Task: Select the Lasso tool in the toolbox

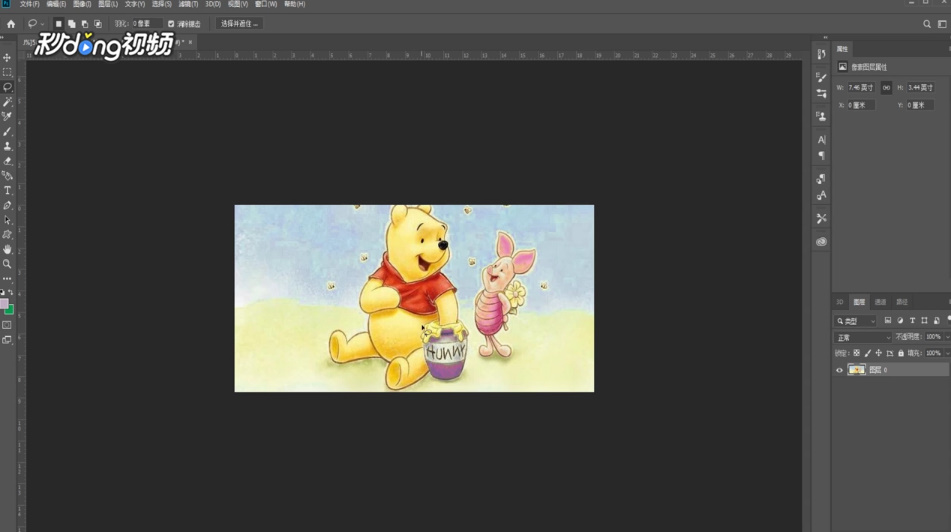Action: pos(7,87)
